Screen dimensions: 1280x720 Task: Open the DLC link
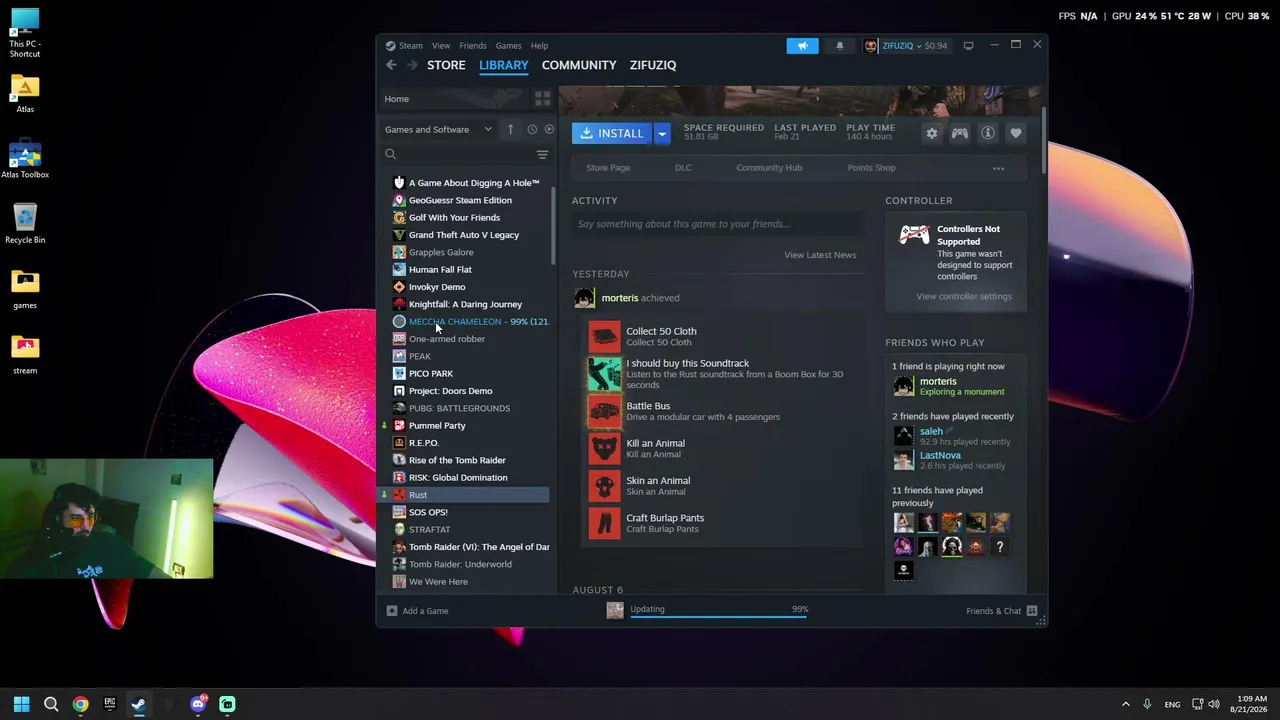(683, 168)
